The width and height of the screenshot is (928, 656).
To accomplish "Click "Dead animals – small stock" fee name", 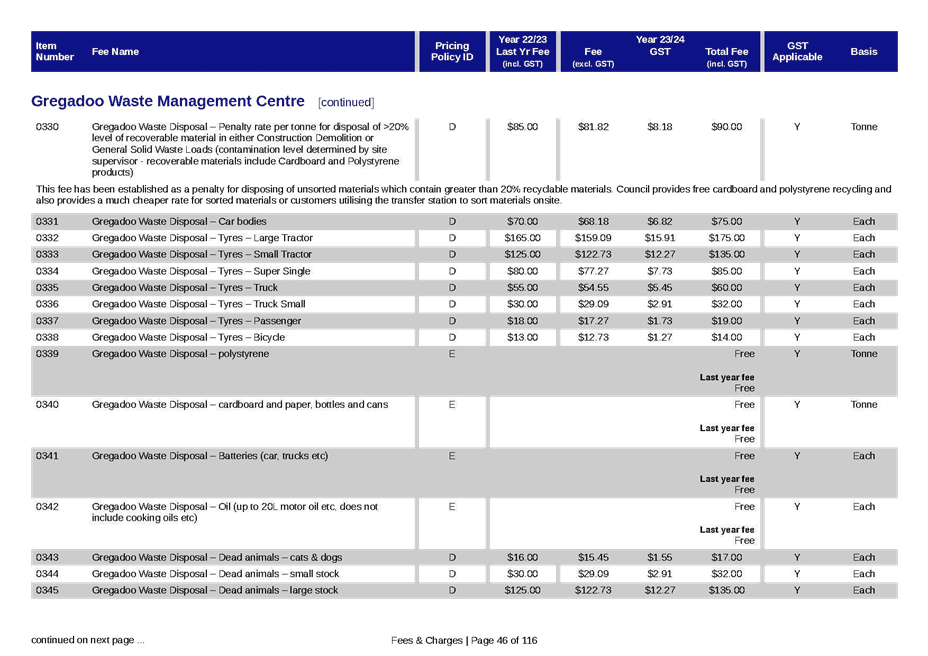I will tap(215, 574).
